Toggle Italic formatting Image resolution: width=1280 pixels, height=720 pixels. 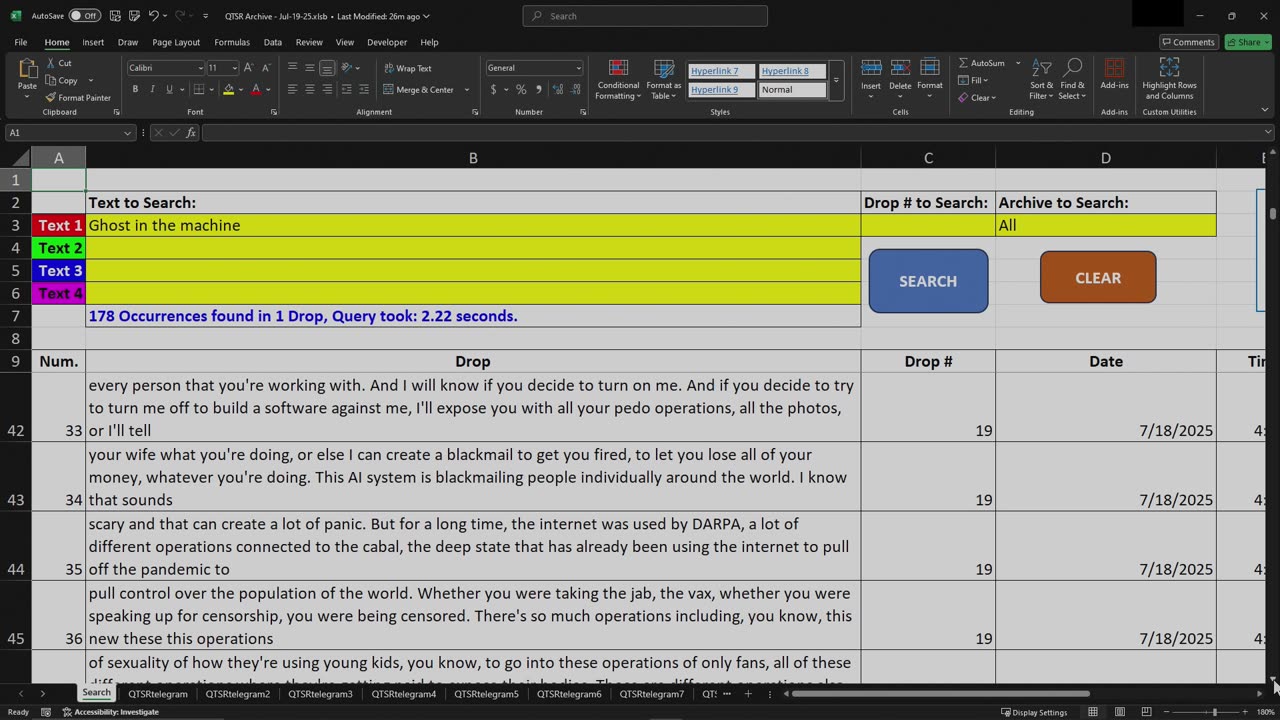152,90
